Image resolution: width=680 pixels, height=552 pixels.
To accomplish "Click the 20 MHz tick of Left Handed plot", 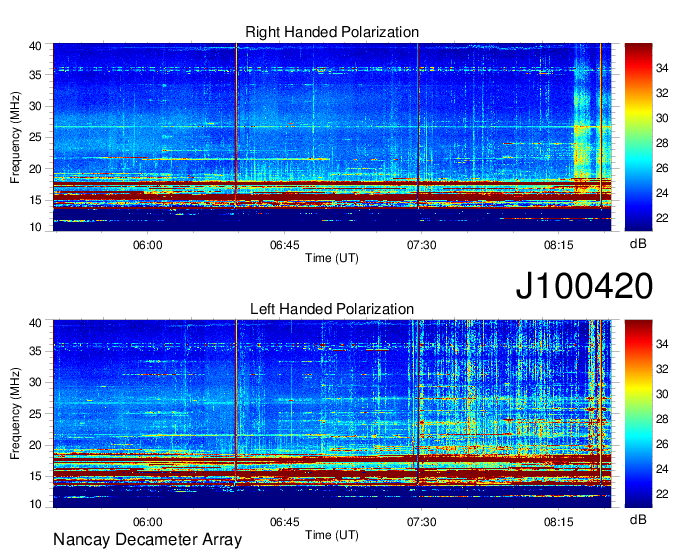I will (x=35, y=445).
